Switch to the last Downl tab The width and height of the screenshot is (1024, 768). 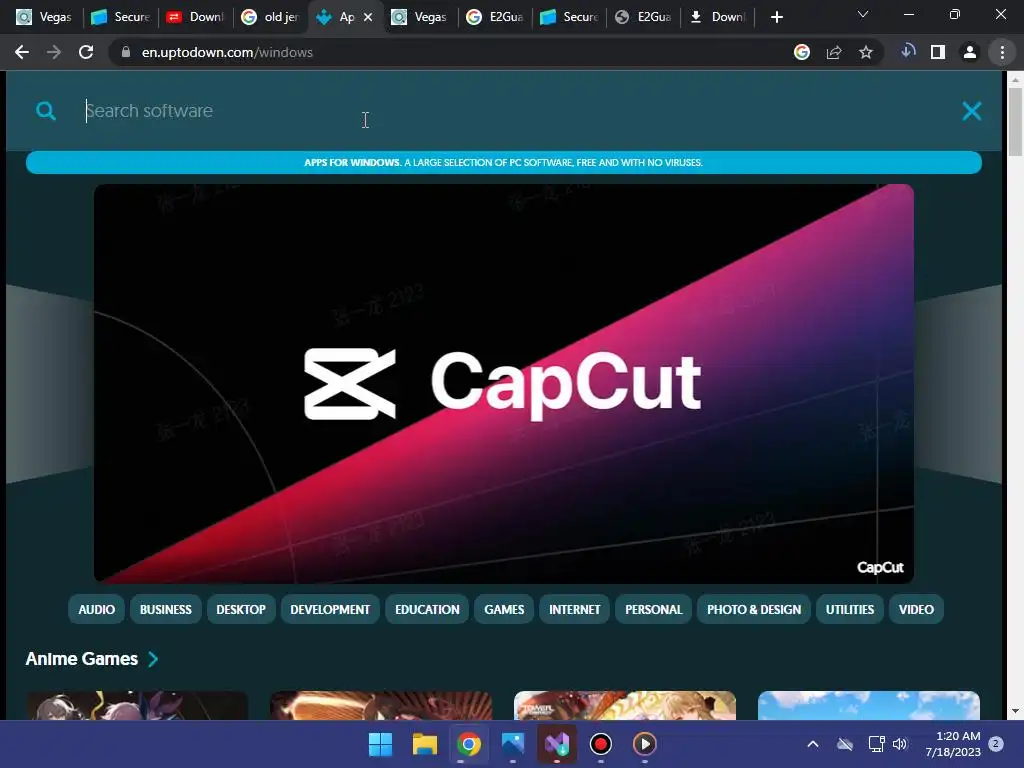coord(718,17)
